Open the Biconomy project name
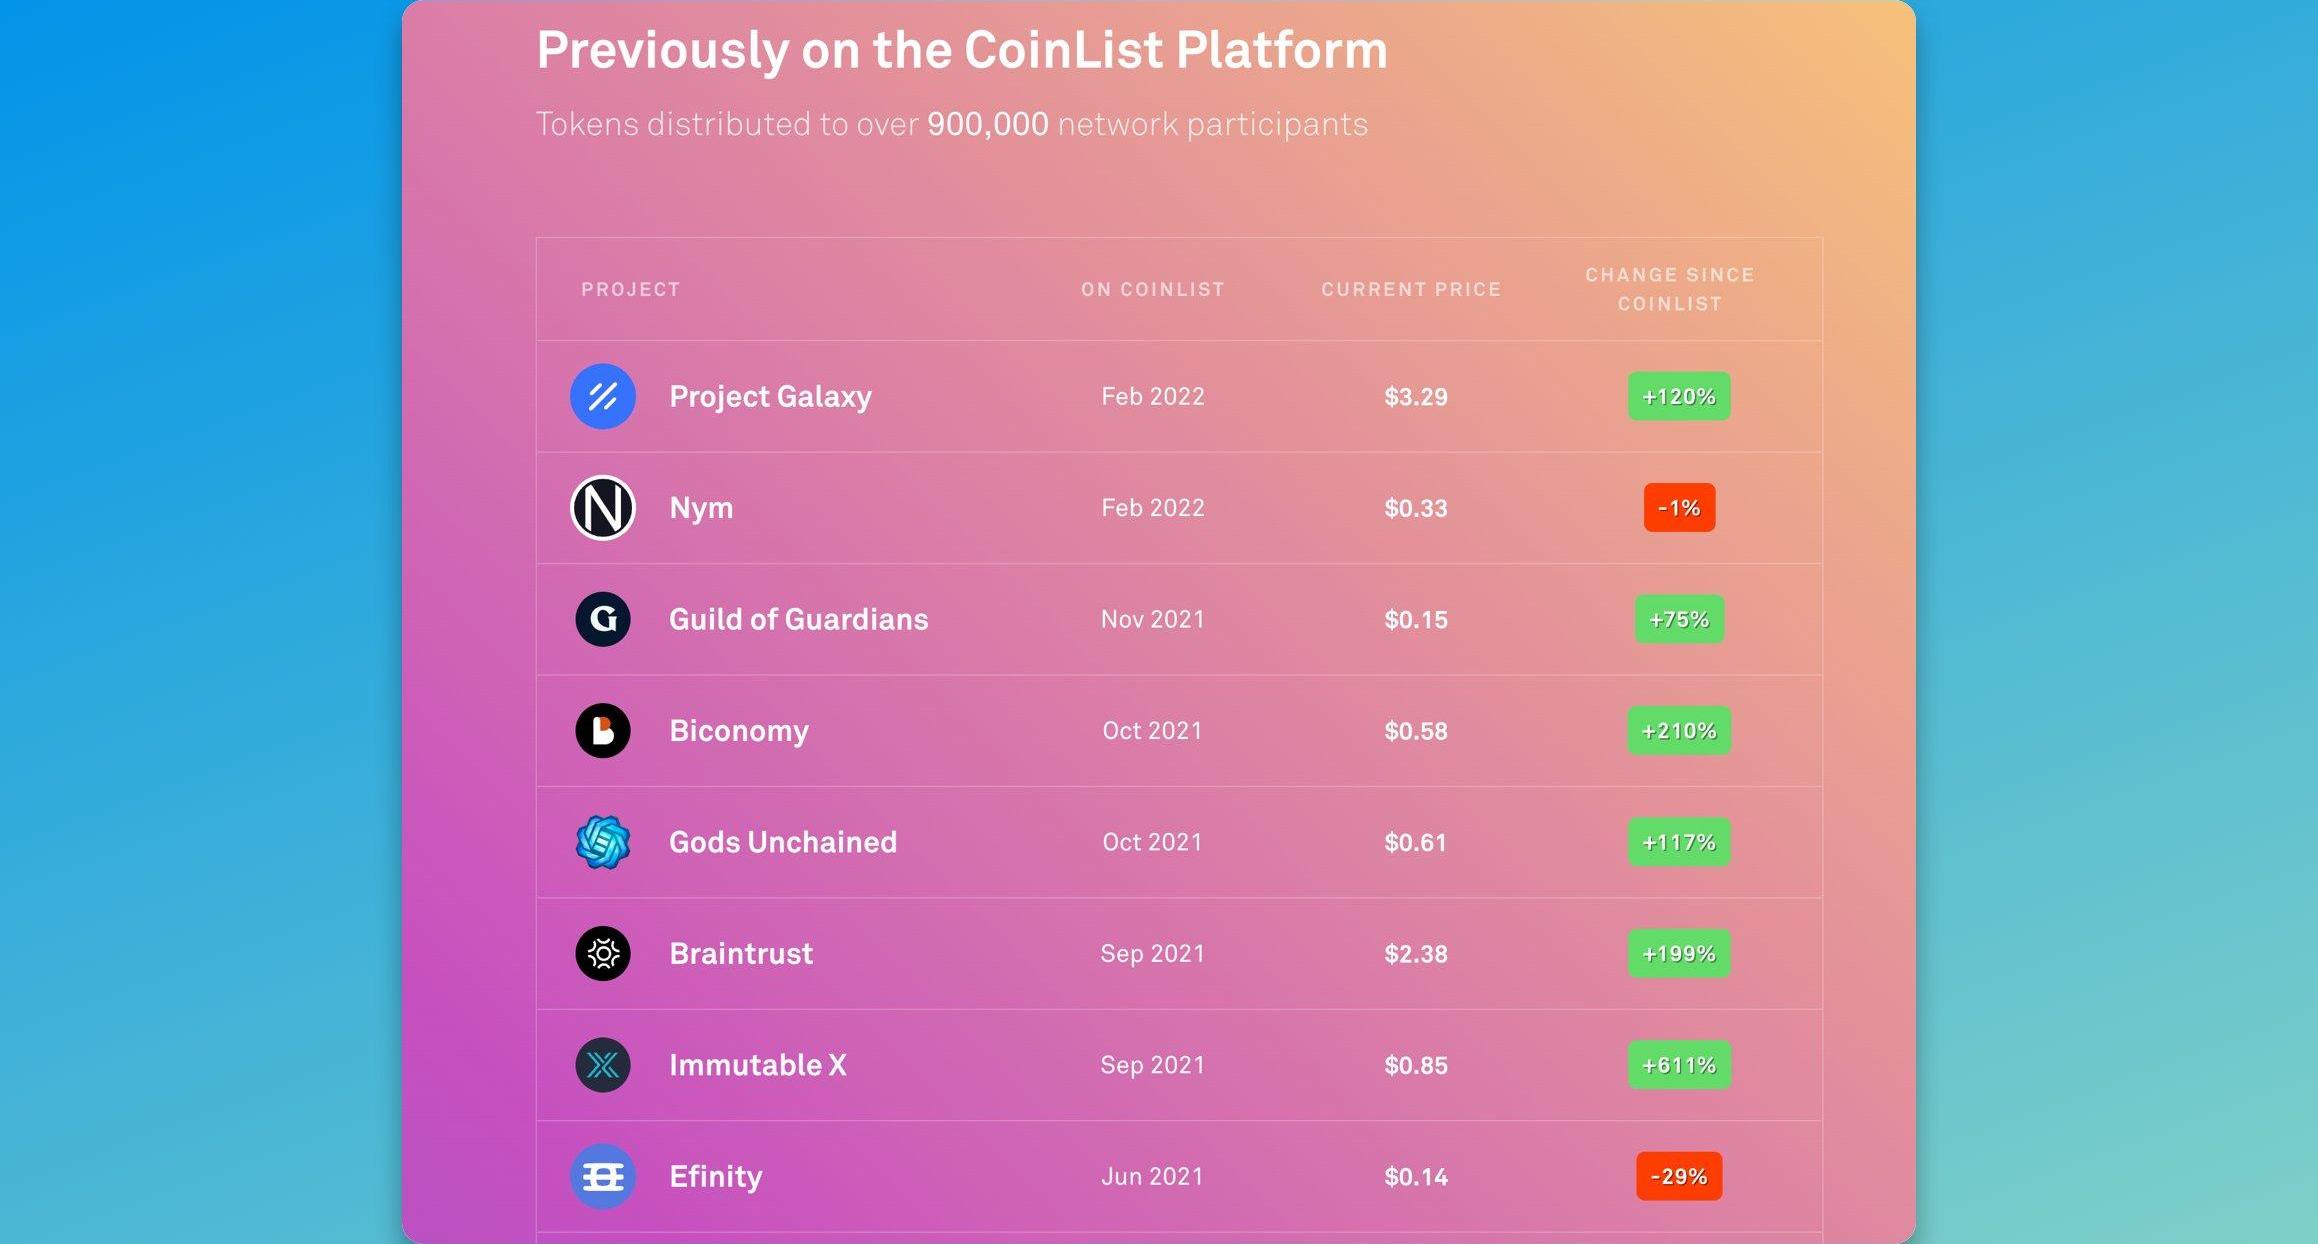The width and height of the screenshot is (2318, 1244). [x=739, y=731]
